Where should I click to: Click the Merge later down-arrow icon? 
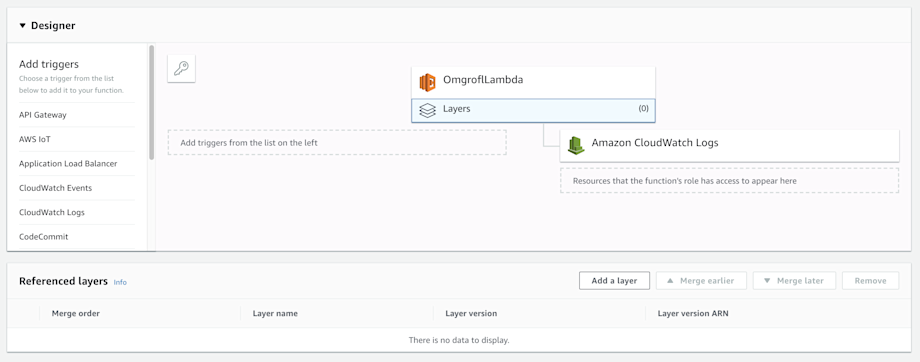coord(766,281)
